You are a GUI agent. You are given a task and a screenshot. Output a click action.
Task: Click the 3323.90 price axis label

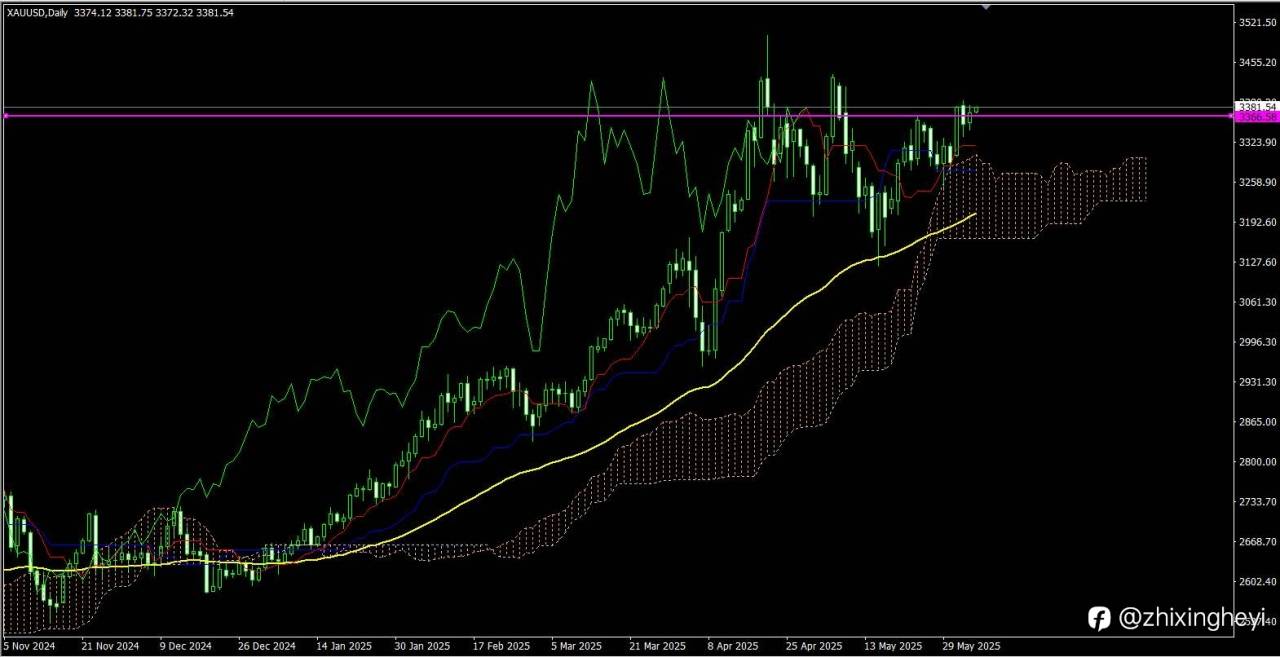pos(1256,142)
